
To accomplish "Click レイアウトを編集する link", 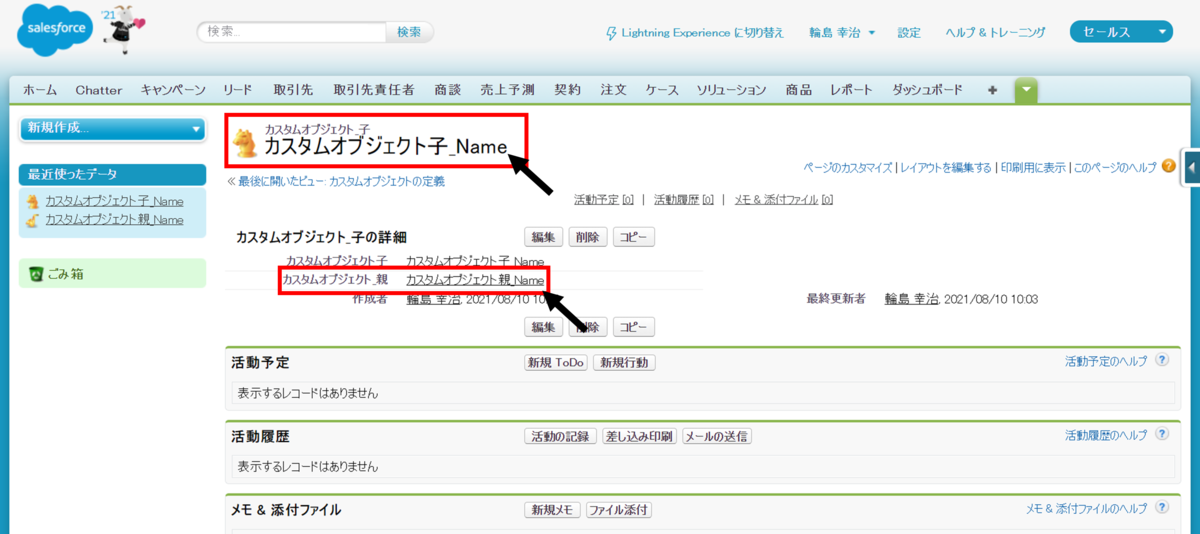I will click(946, 168).
